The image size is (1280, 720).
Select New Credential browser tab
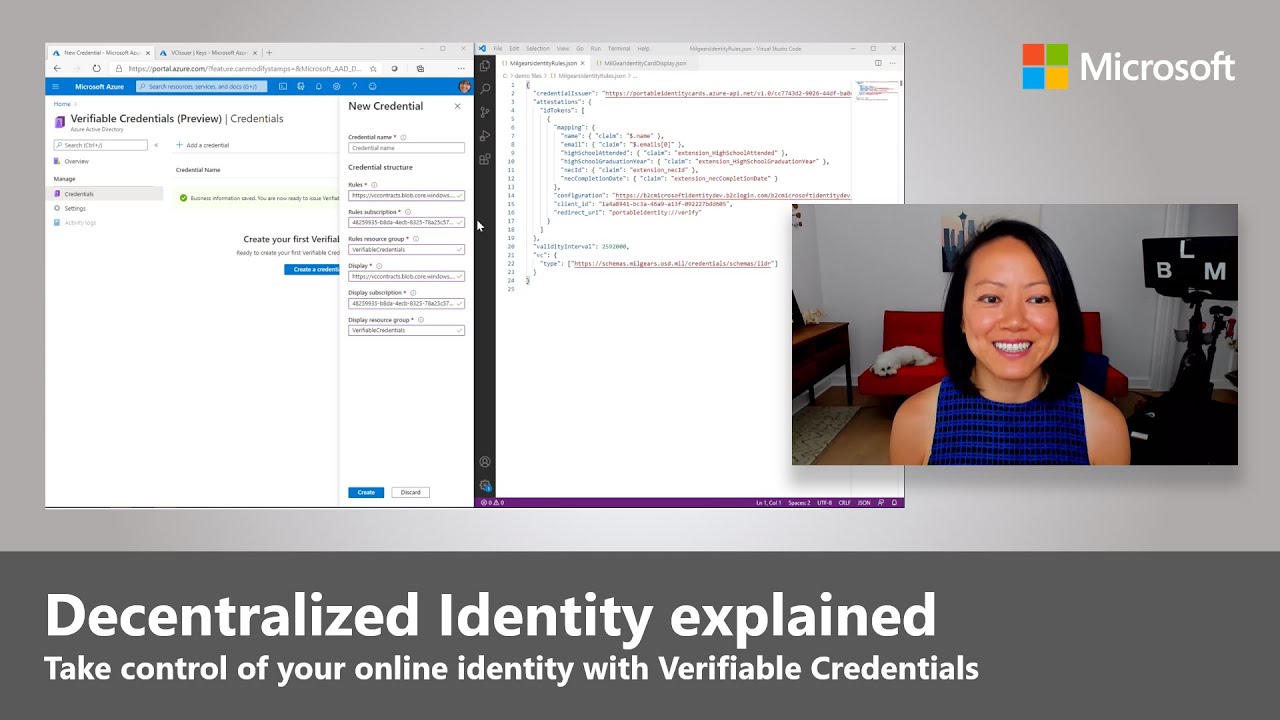[100, 52]
